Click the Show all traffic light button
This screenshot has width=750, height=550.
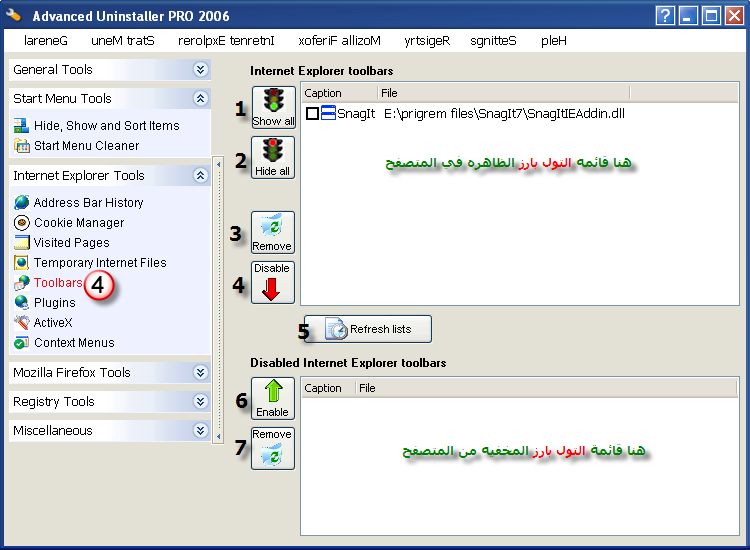274,108
